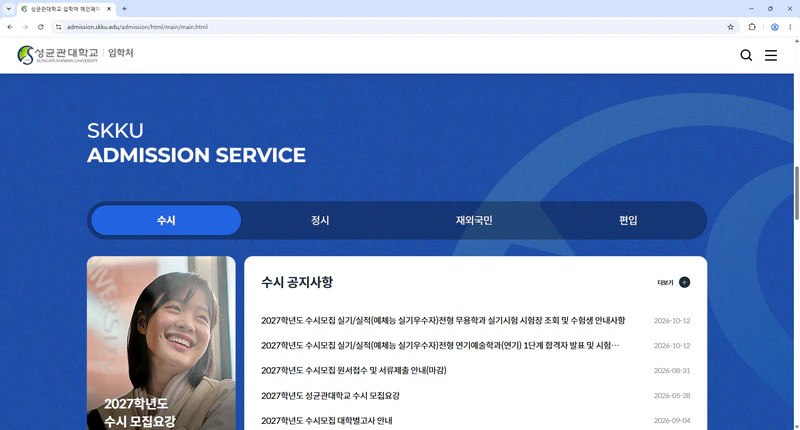Click the date 2026-05-28
800x430 pixels.
pos(672,395)
